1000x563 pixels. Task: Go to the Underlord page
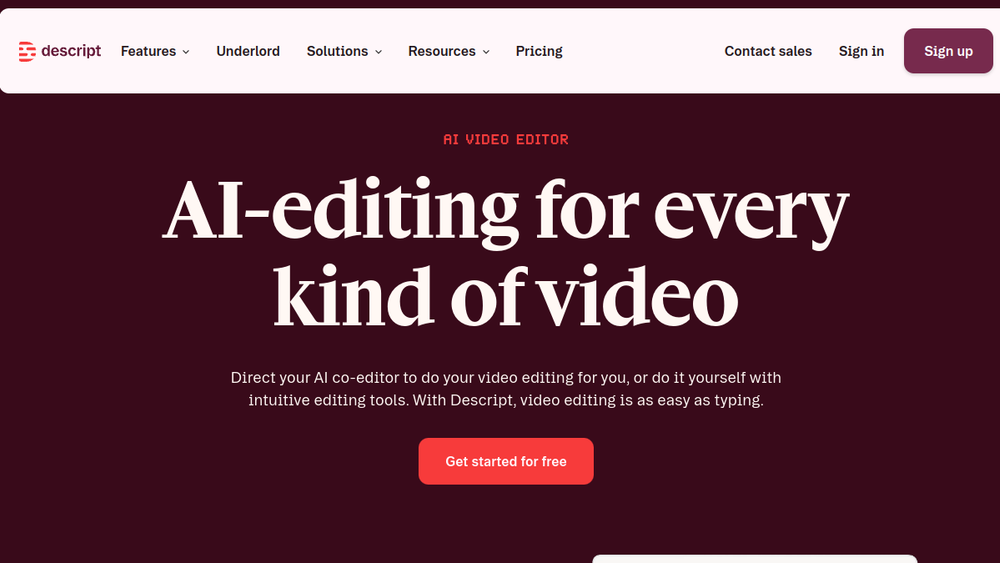tap(248, 51)
